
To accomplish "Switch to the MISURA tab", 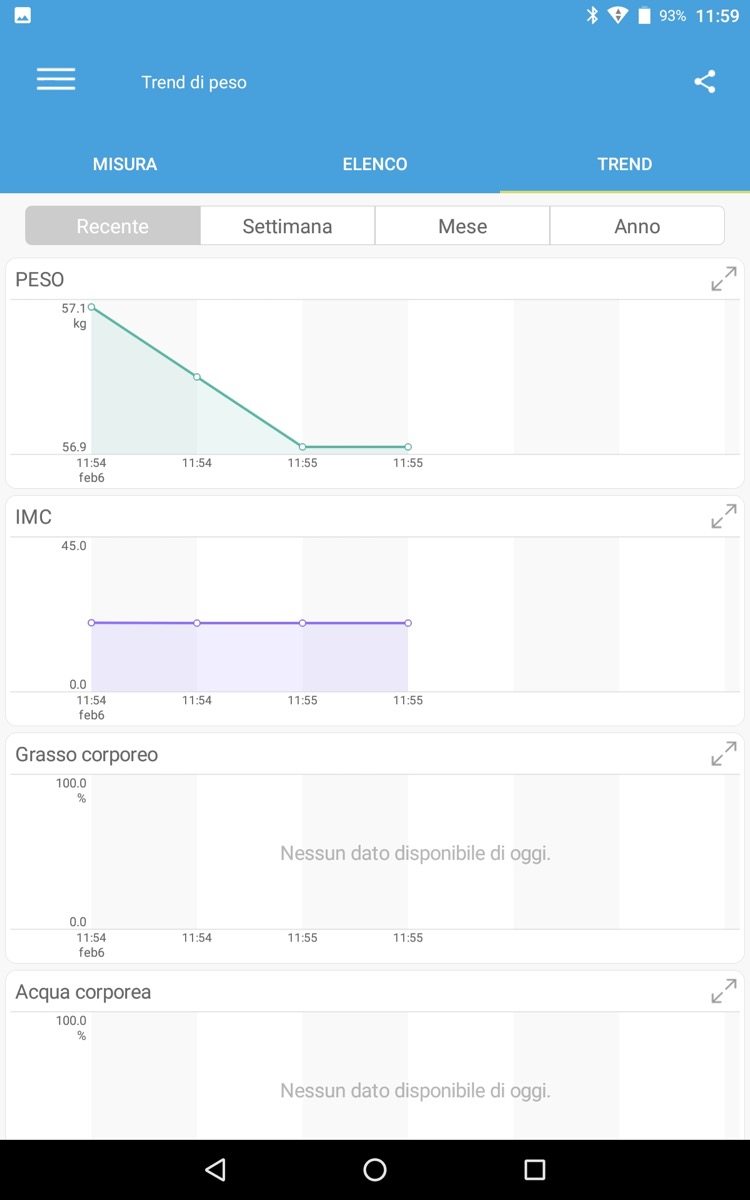I will pyautogui.click(x=125, y=164).
